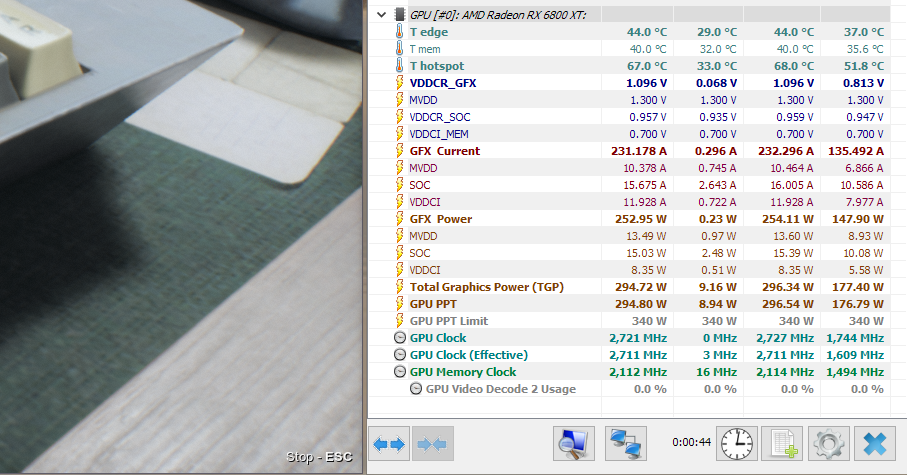Select the GPU PPT Limit label

tap(449, 321)
